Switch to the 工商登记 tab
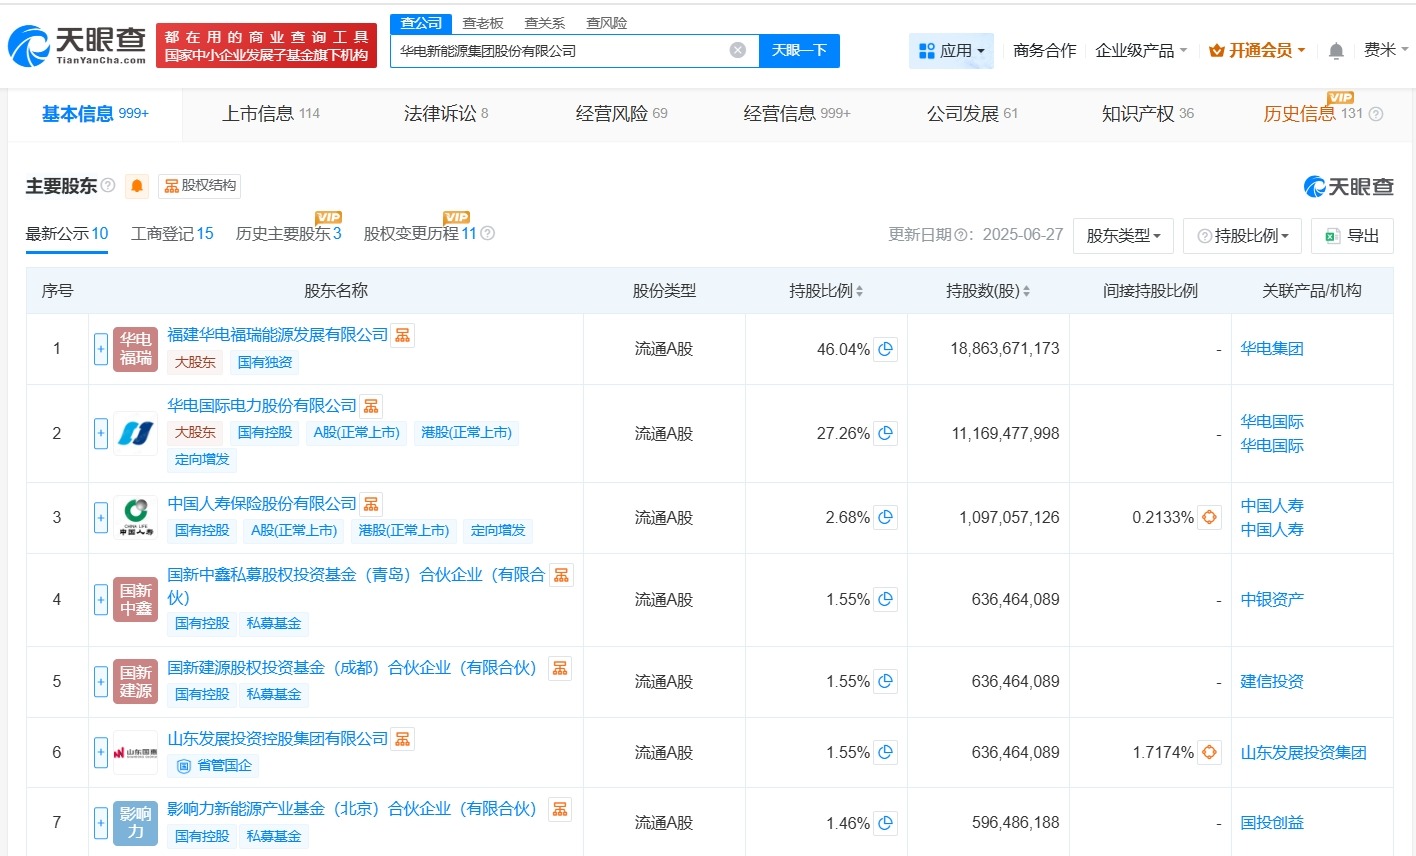 [171, 233]
